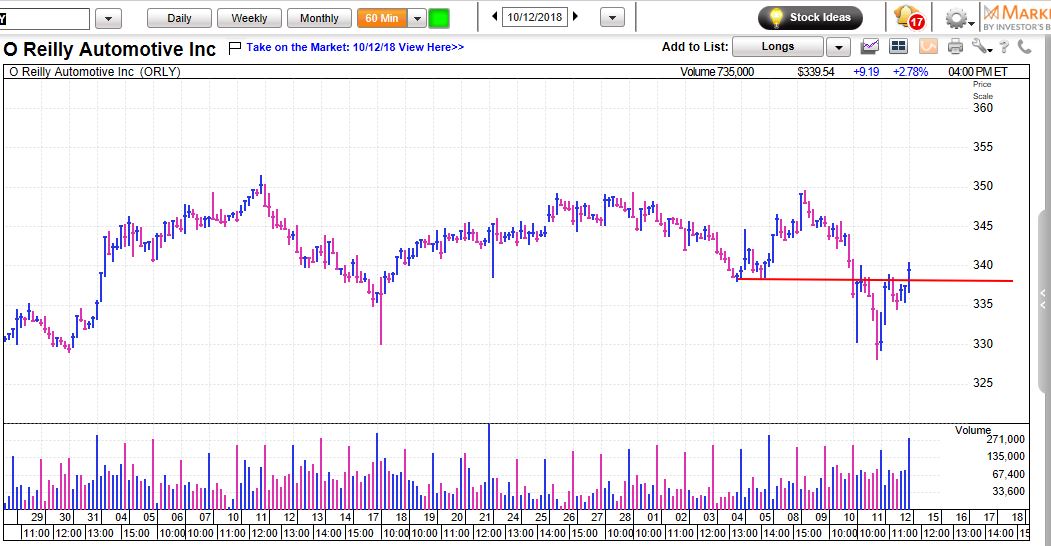Image resolution: width=1051 pixels, height=546 pixels.
Task: Click the 340 price scale label
Action: tap(983, 265)
